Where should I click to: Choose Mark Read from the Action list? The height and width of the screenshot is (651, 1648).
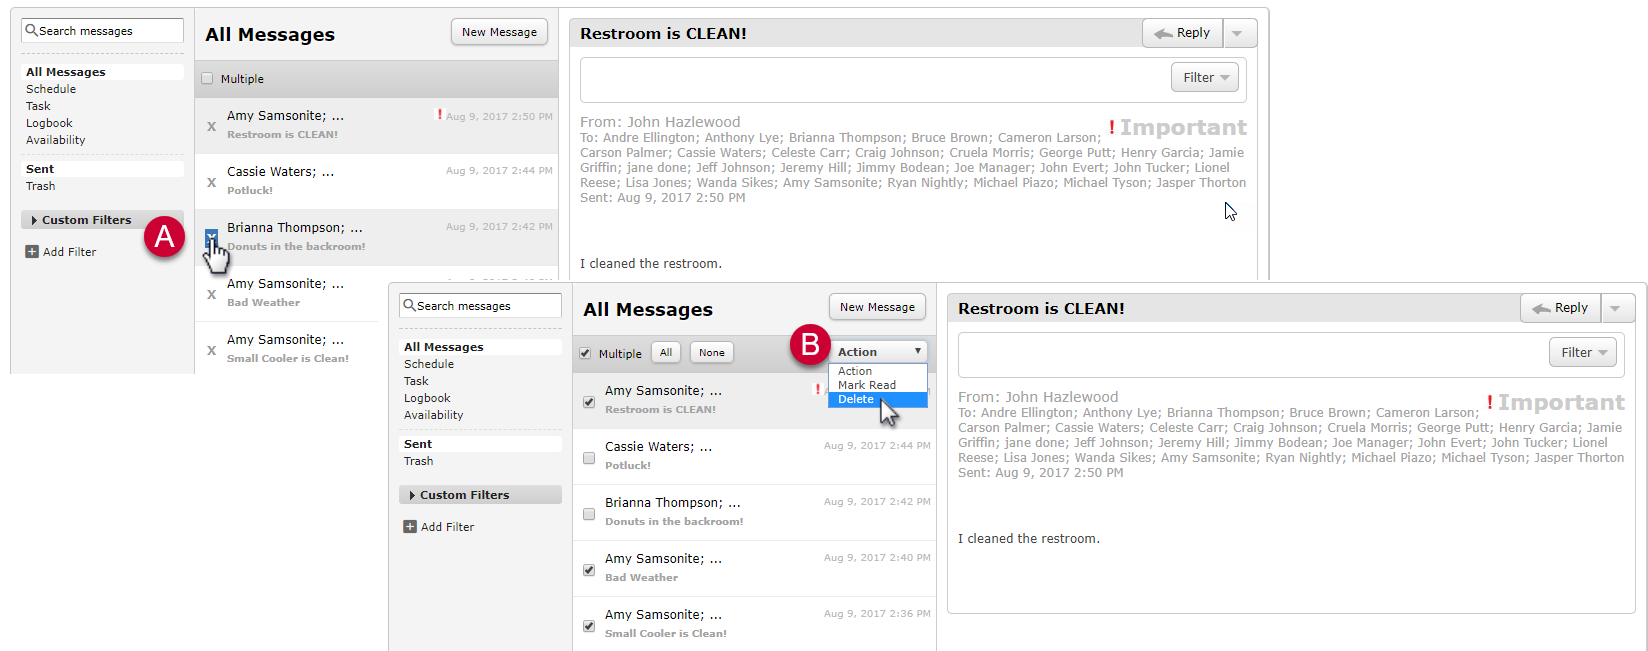866,385
